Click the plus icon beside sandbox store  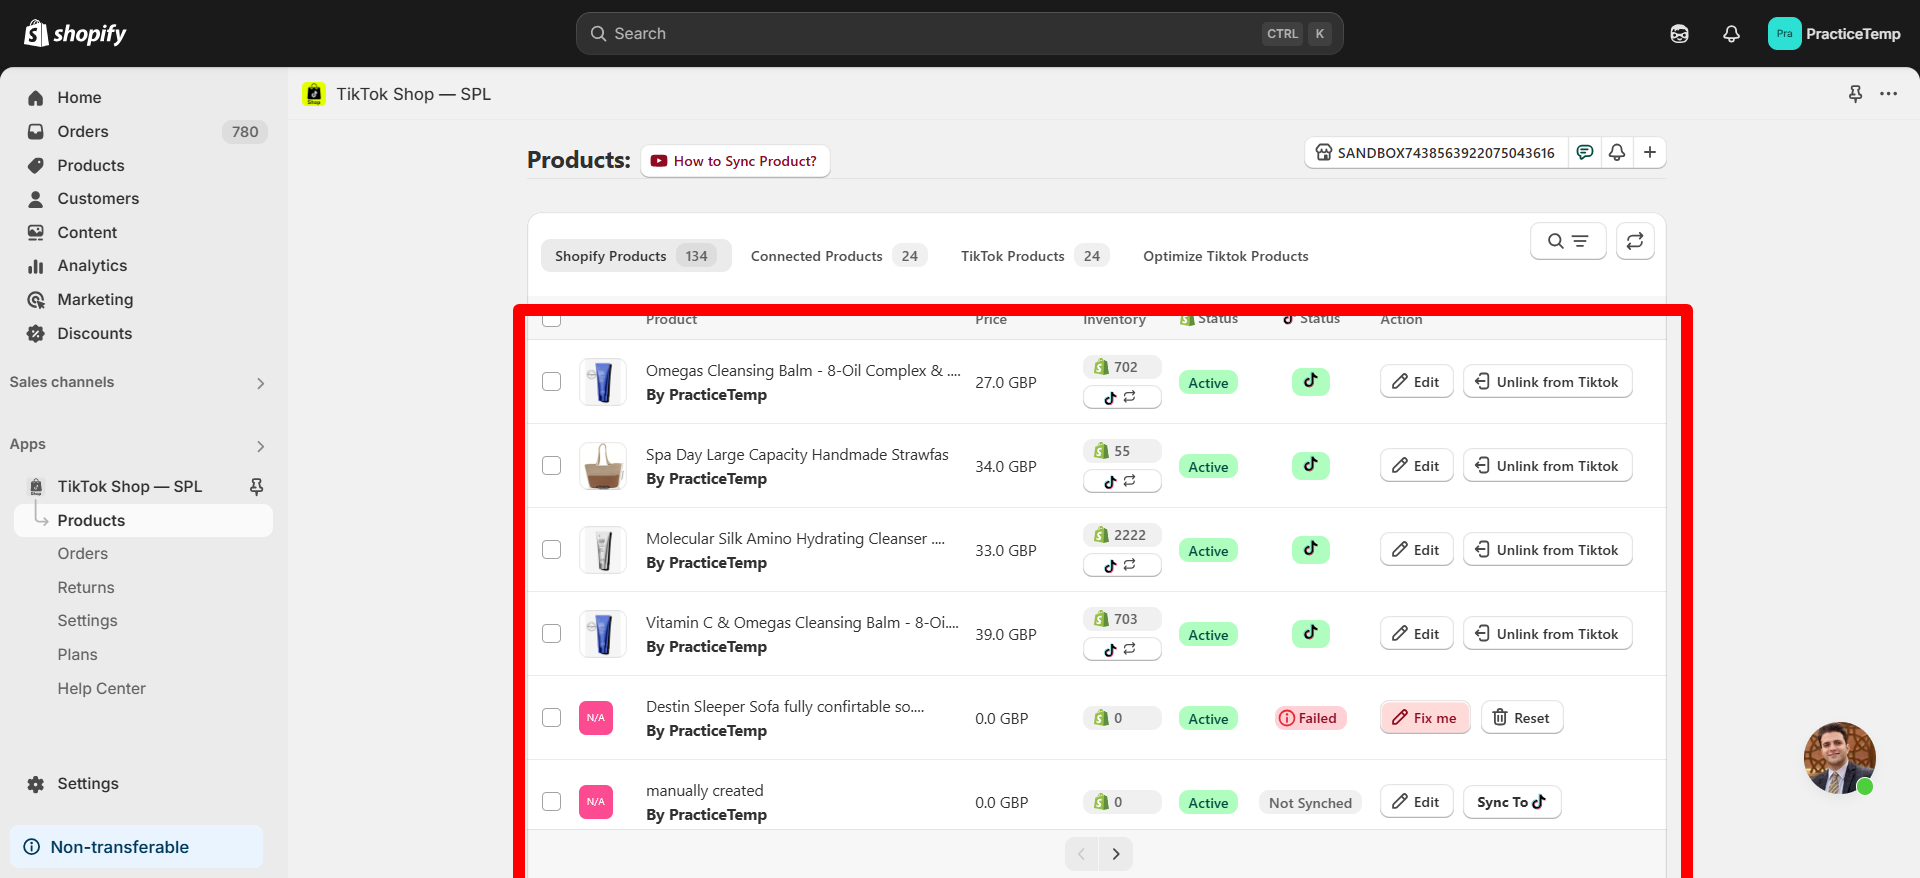pos(1650,152)
